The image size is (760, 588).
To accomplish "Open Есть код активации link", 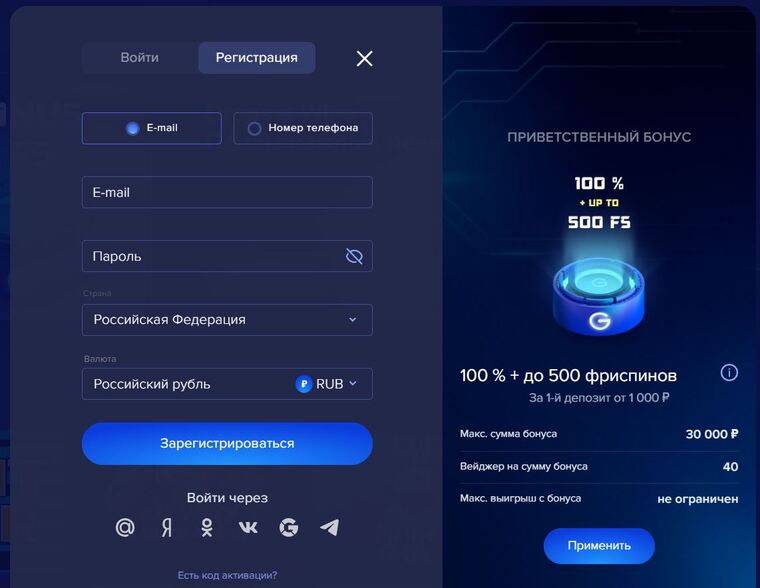I will [x=227, y=575].
